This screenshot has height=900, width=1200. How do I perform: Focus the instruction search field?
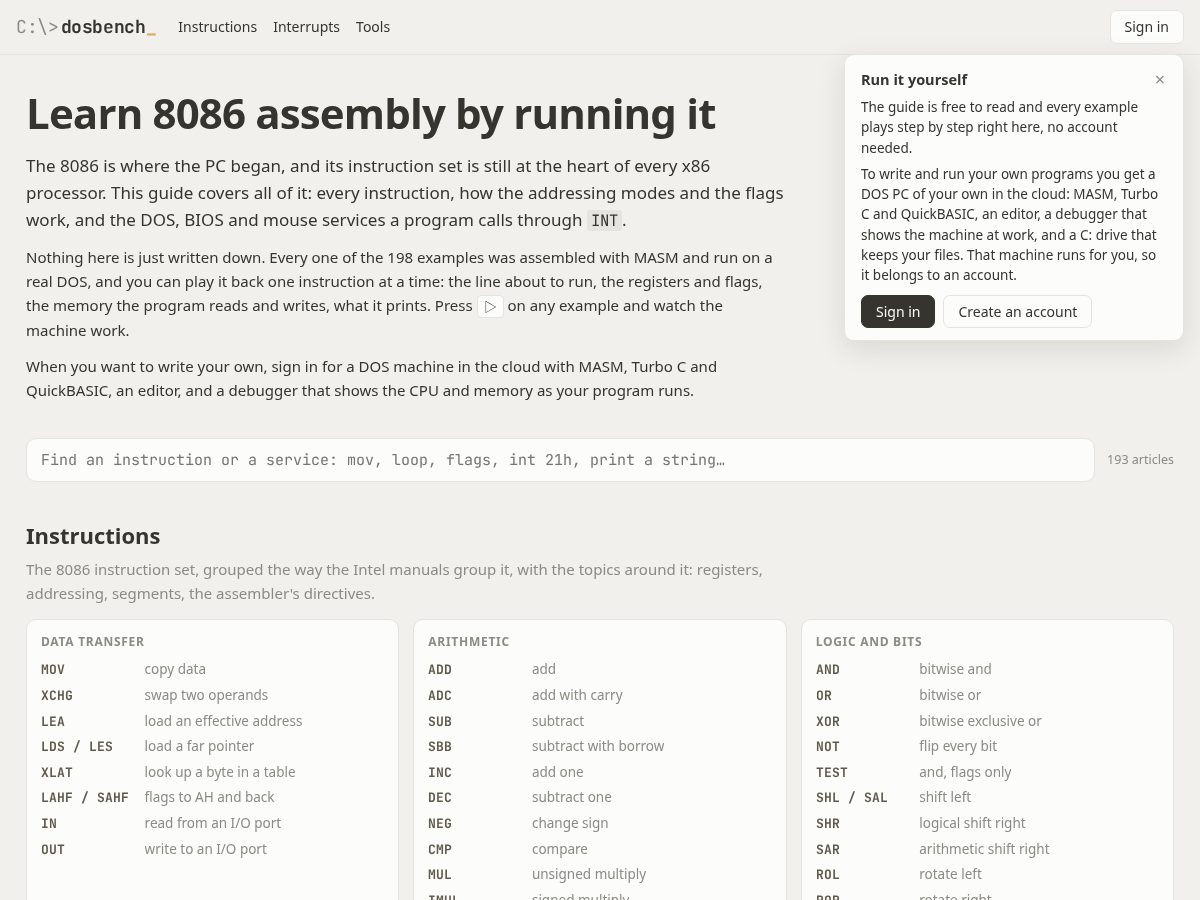[x=560, y=460]
